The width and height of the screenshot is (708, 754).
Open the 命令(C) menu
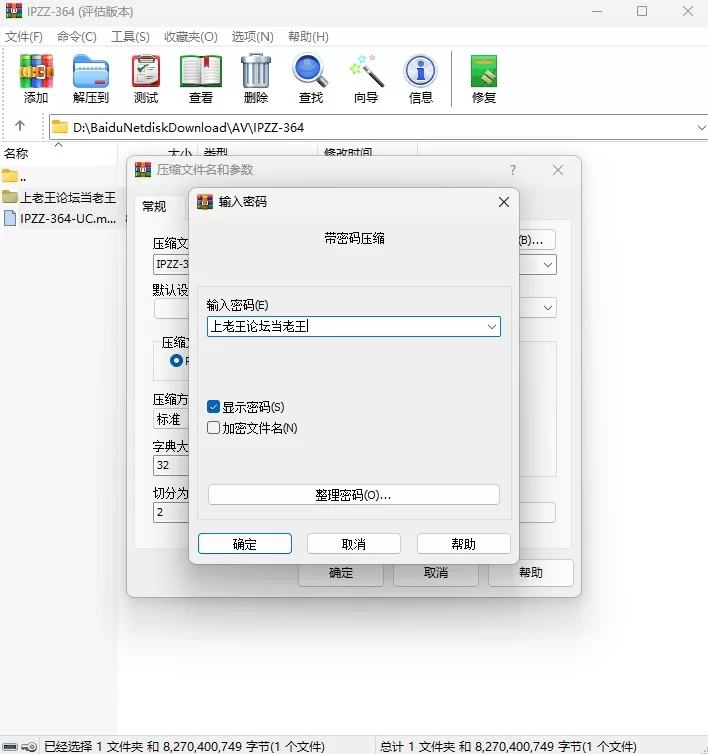click(76, 37)
